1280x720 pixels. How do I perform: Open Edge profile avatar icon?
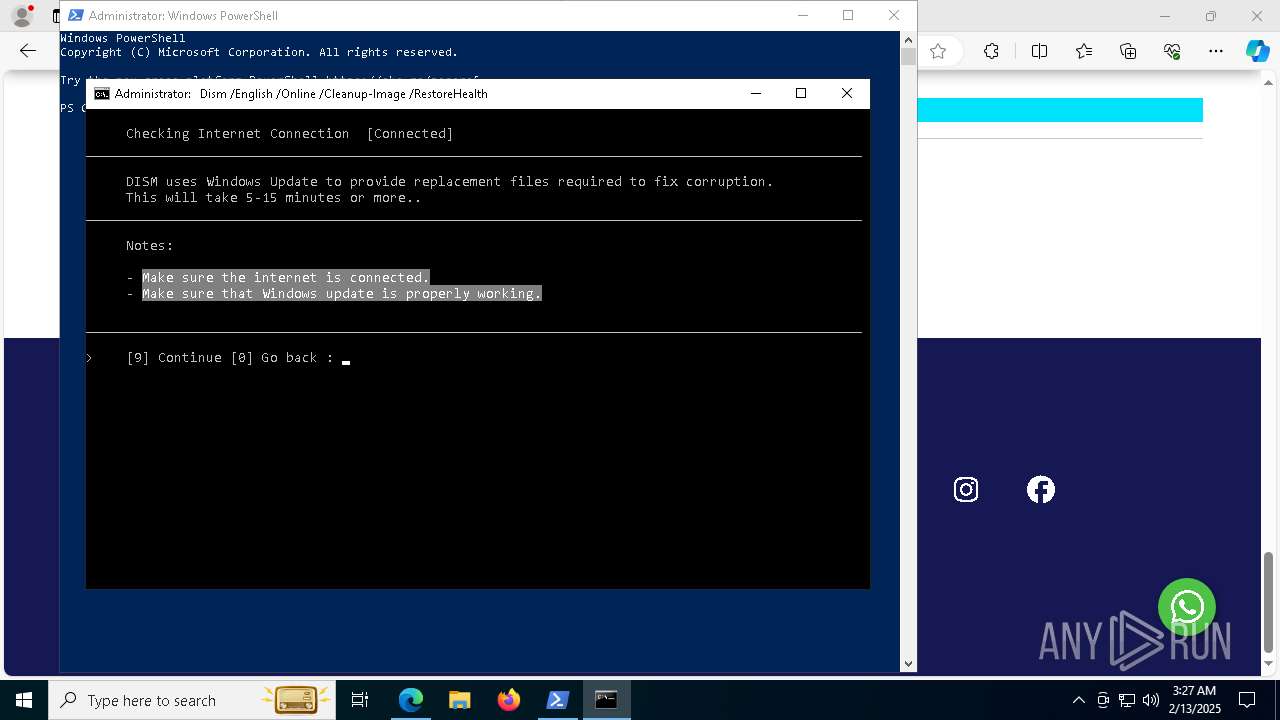21,16
